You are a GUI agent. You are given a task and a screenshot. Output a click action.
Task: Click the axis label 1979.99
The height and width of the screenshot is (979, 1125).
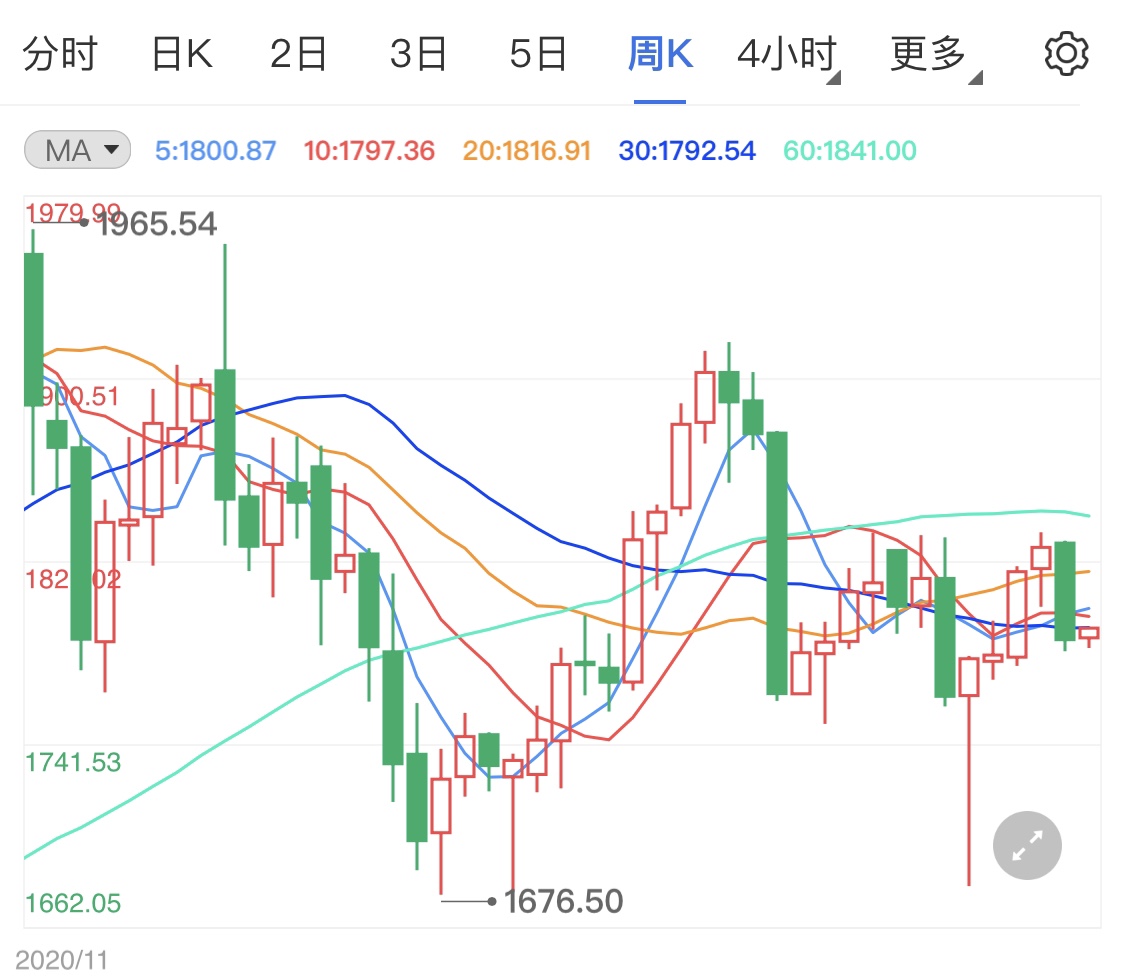(x=73, y=213)
